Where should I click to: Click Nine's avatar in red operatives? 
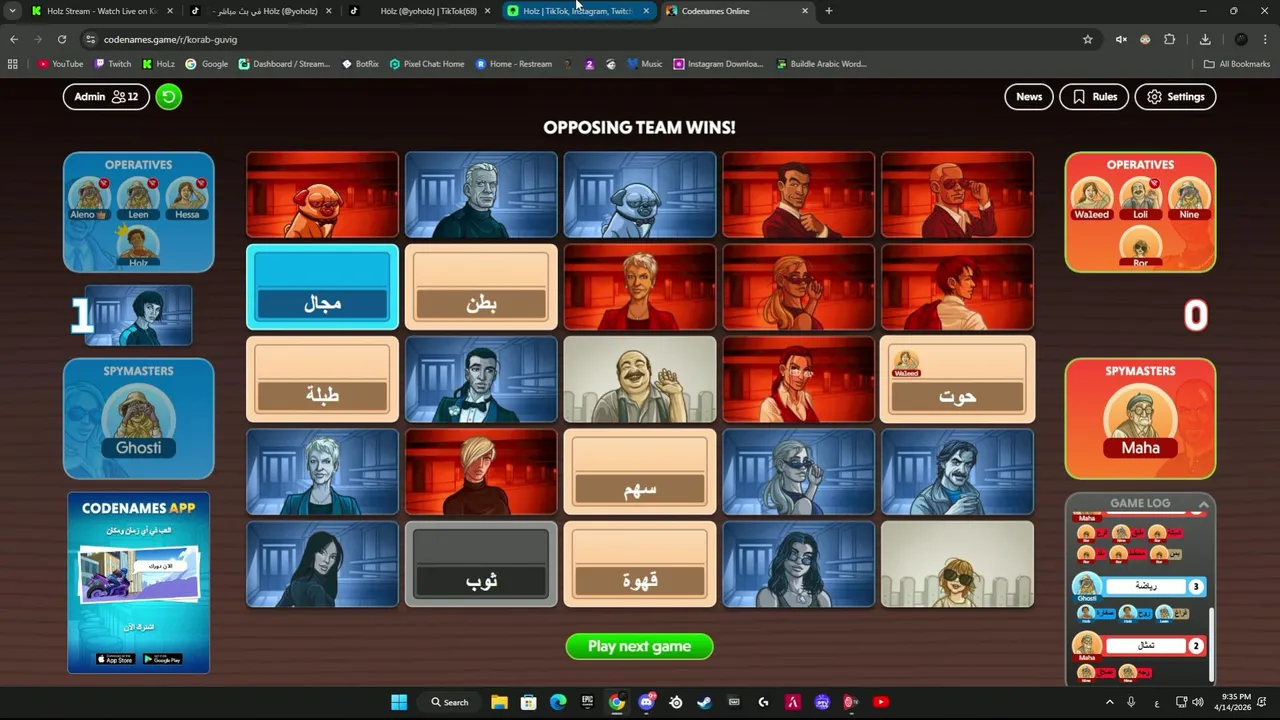(1189, 198)
